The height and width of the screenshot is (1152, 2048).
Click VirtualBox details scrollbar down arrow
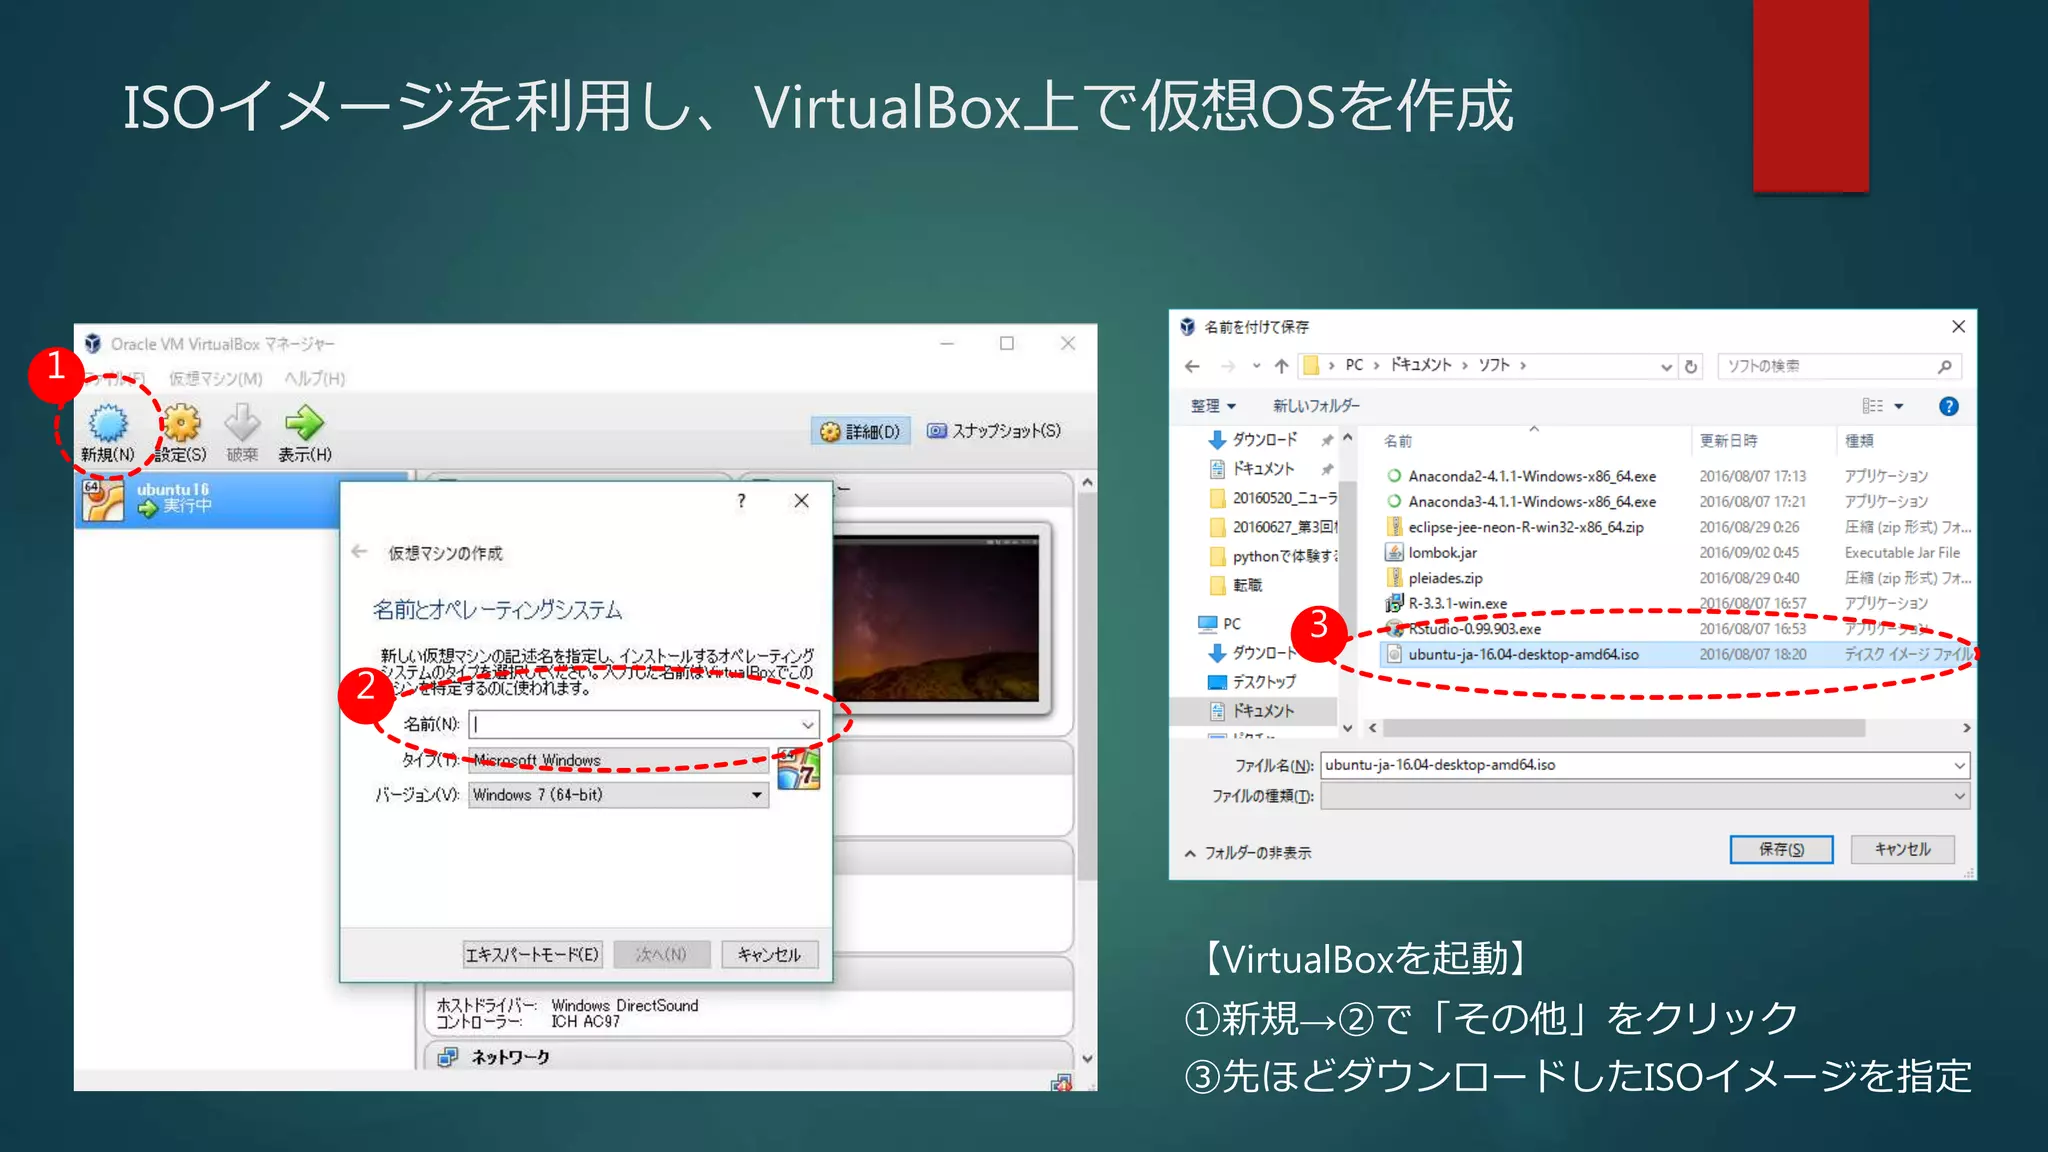click(1087, 1058)
